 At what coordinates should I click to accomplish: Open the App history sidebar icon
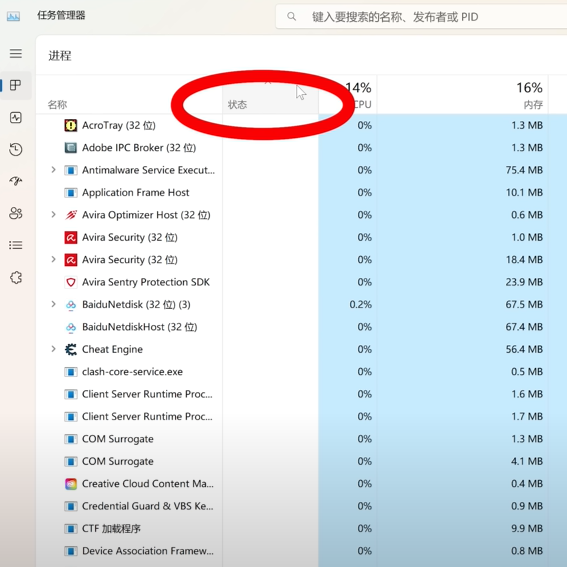16,149
